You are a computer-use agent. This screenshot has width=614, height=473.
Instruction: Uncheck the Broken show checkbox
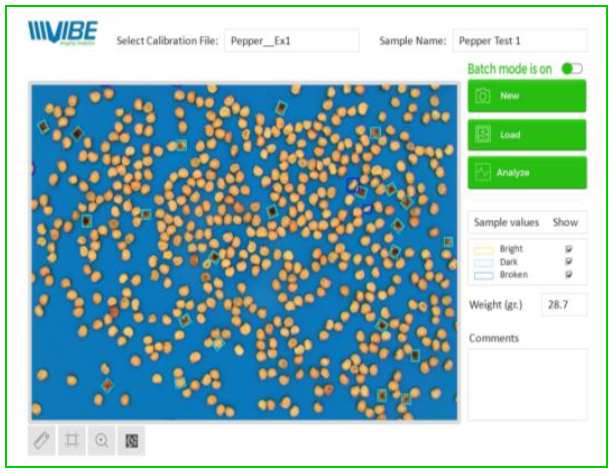pyautogui.click(x=569, y=275)
